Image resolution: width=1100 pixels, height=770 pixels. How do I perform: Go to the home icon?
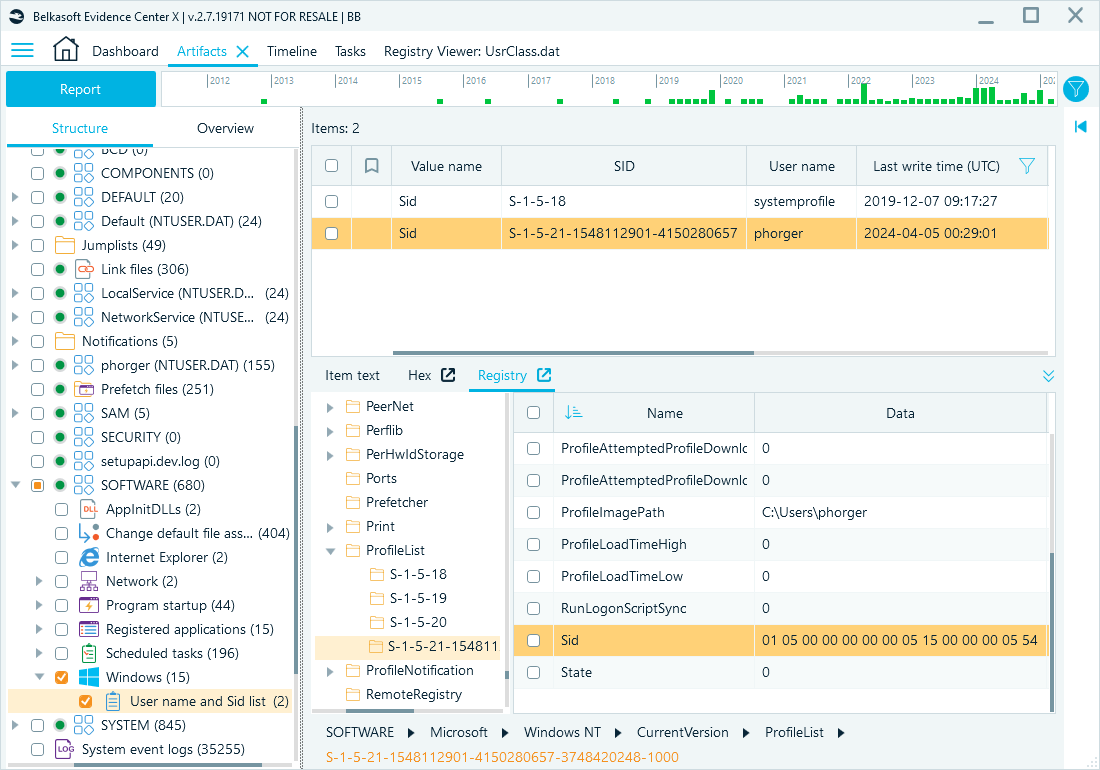(x=65, y=50)
